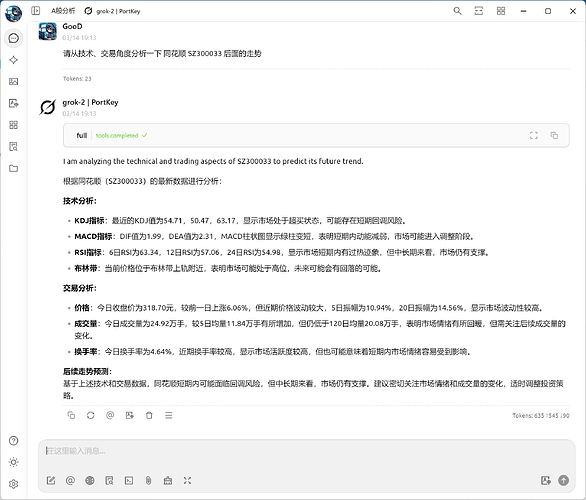Open MCP tools terminal icon in input toolbar
Screen dimensions: 586x500
129,481
